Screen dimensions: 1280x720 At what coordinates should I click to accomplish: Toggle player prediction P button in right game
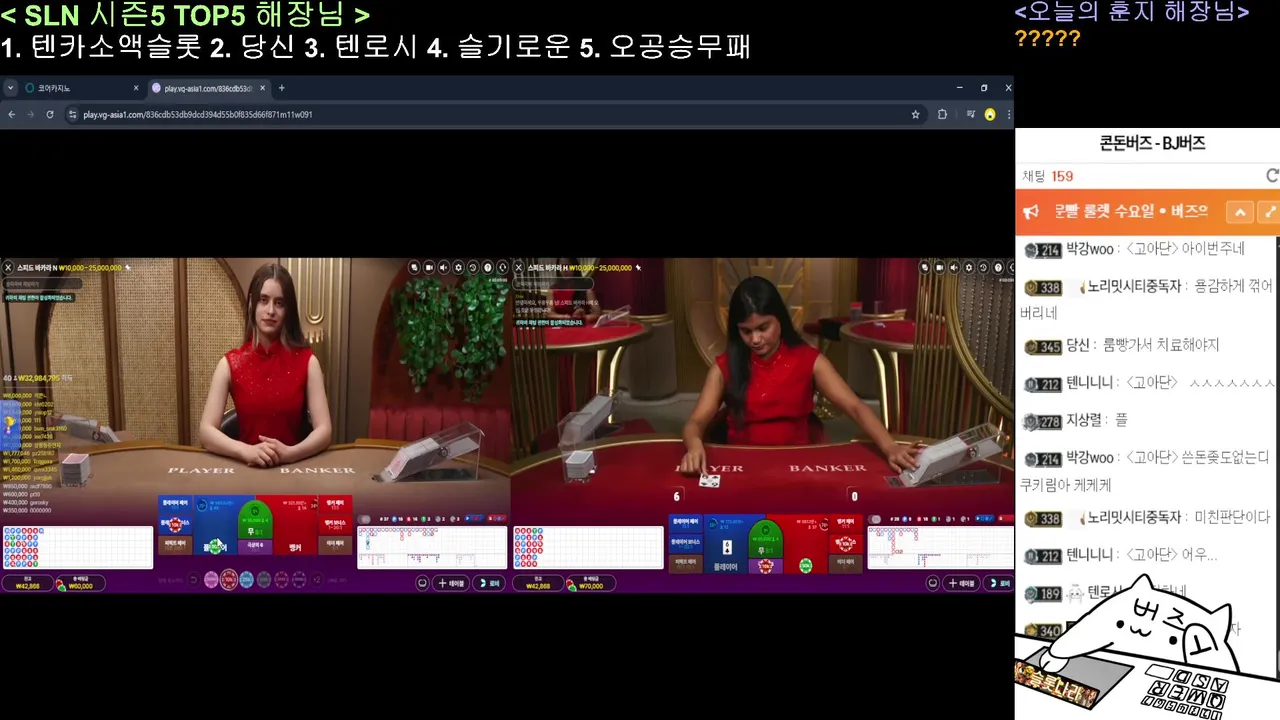click(x=984, y=519)
